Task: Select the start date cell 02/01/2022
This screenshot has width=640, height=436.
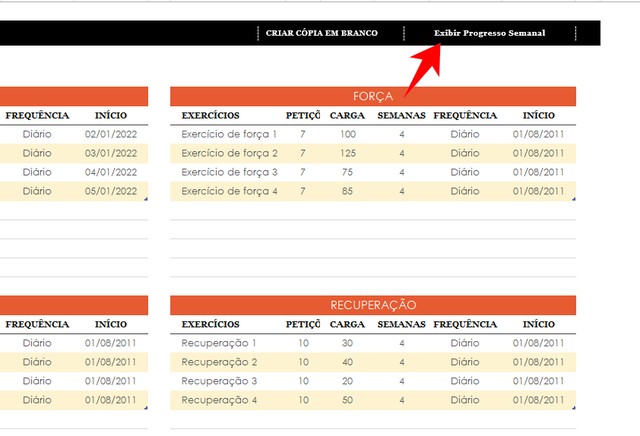Action: tap(111, 134)
